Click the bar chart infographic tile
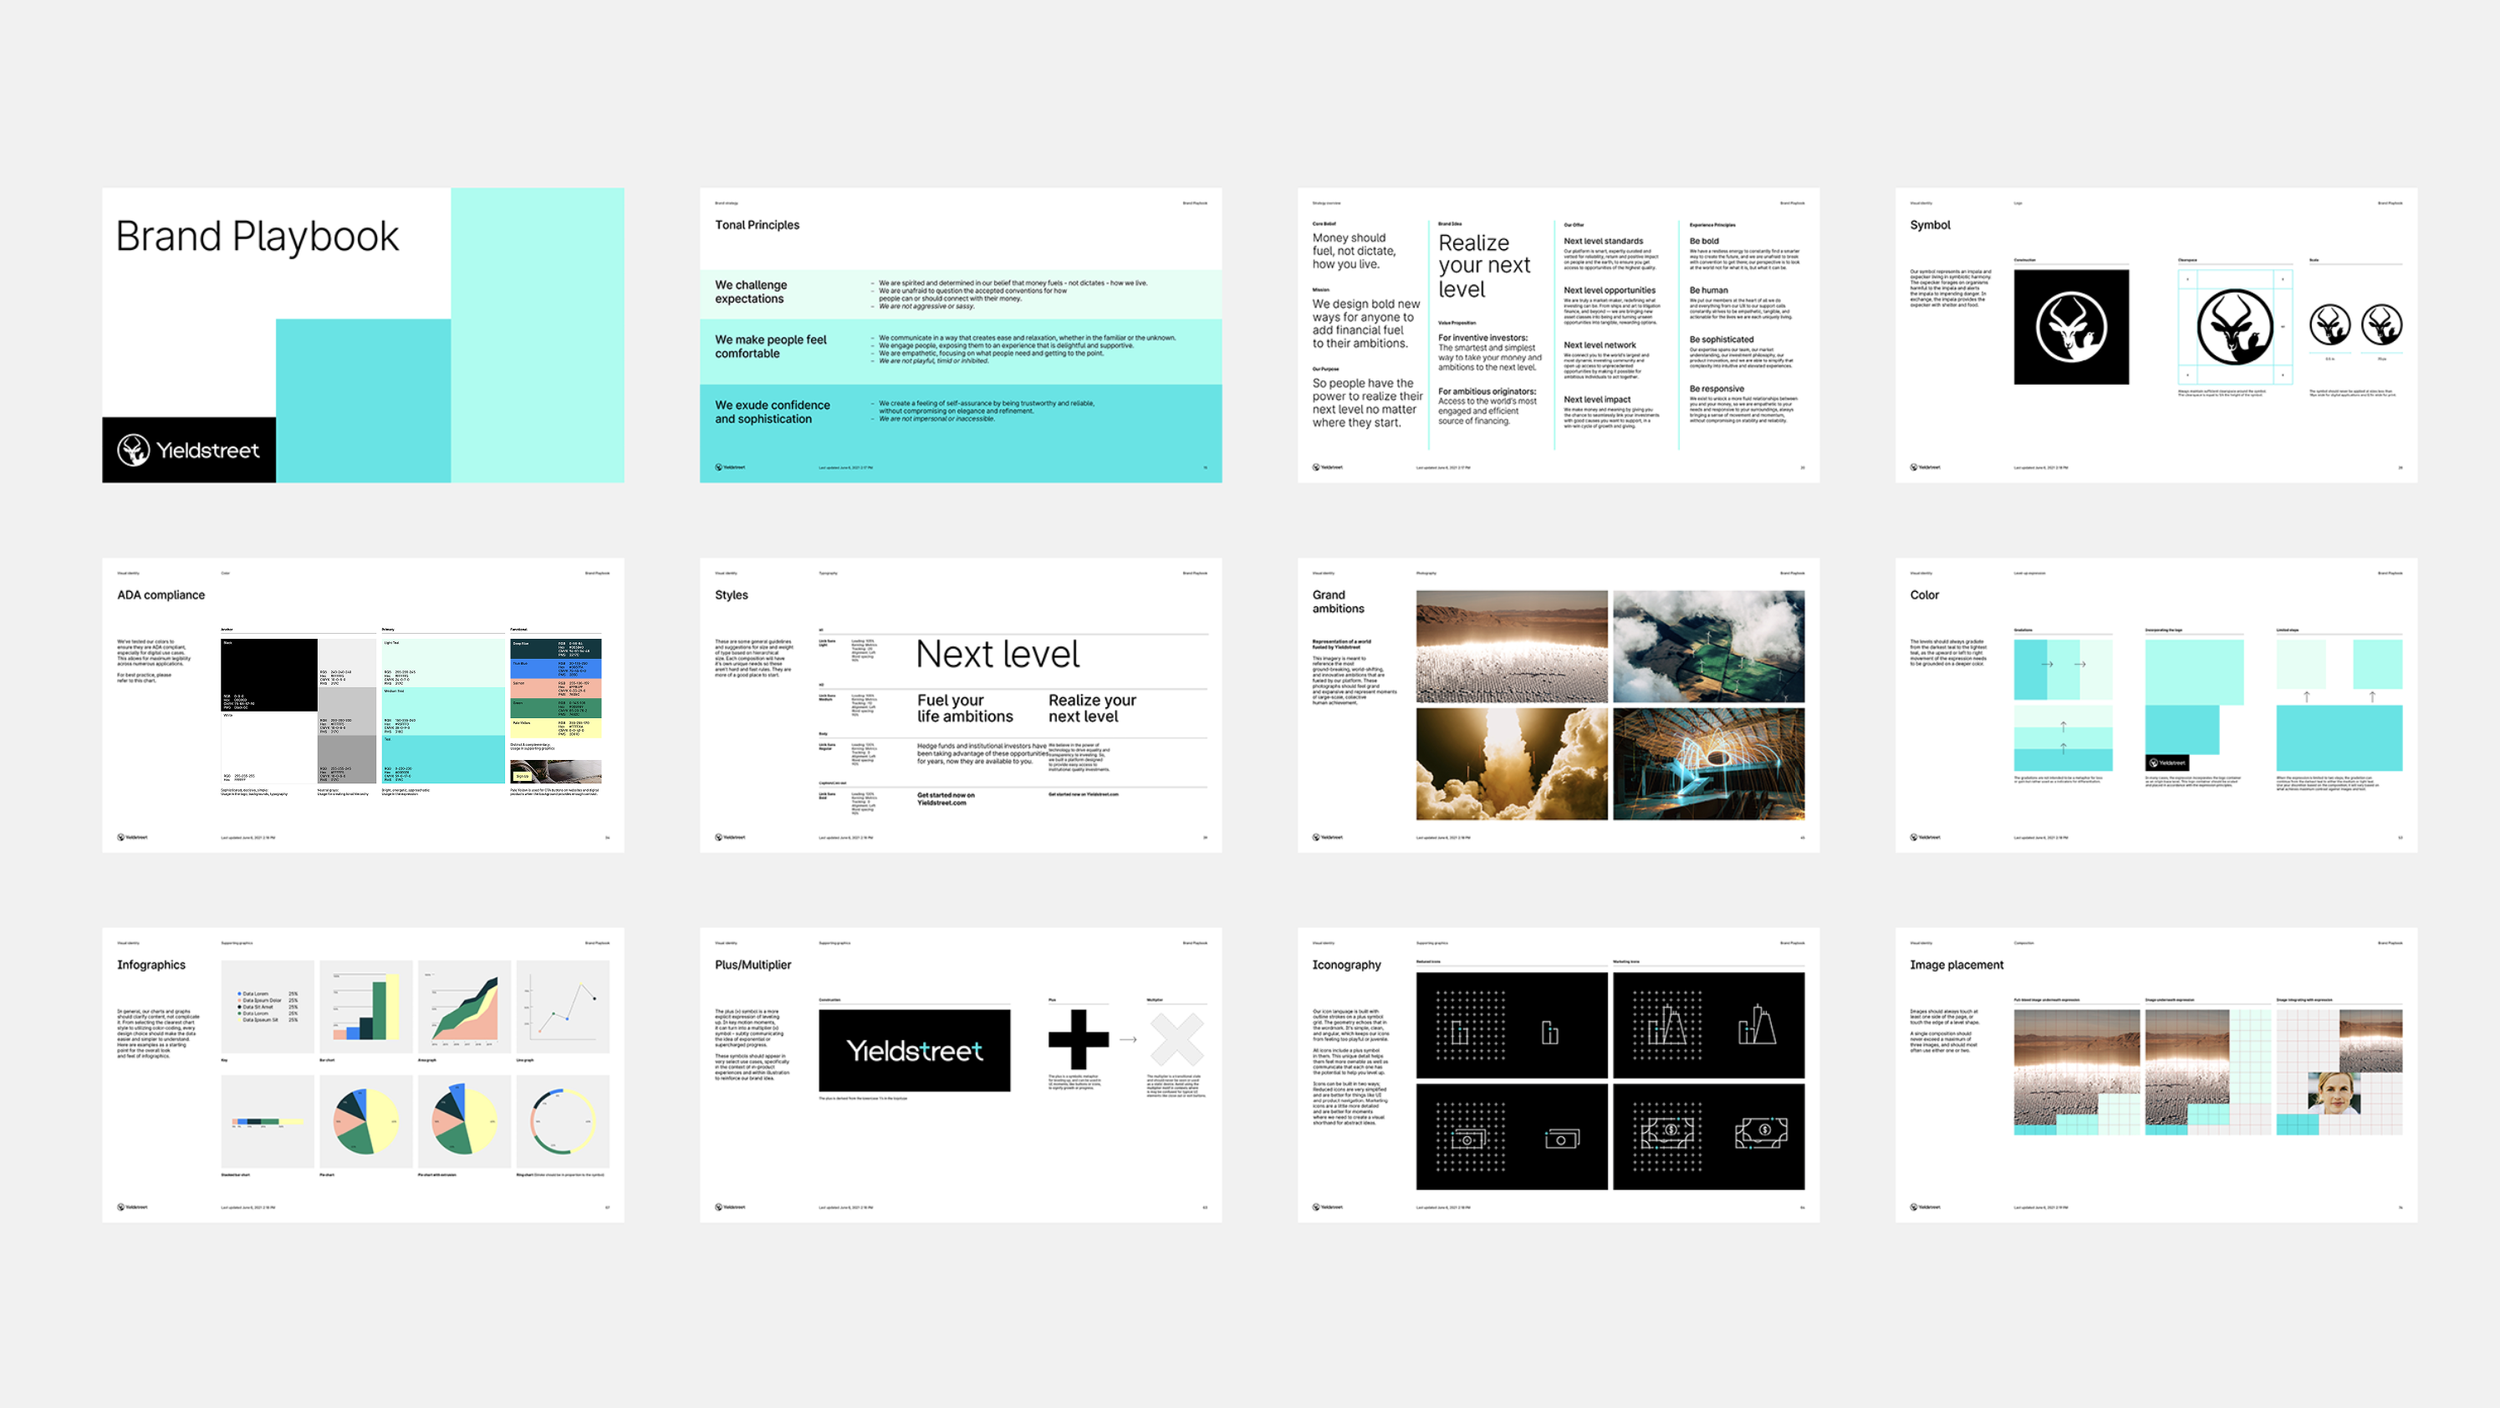2500x1408 pixels. click(x=366, y=1006)
